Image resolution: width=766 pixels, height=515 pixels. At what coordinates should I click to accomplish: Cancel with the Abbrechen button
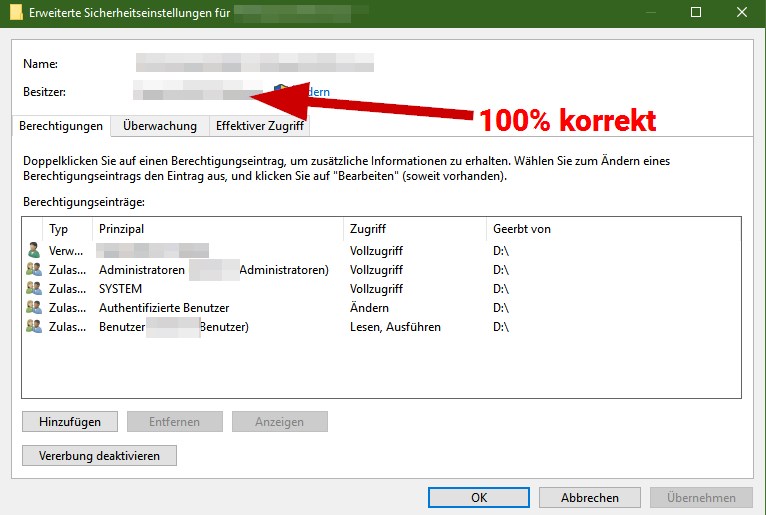590,497
